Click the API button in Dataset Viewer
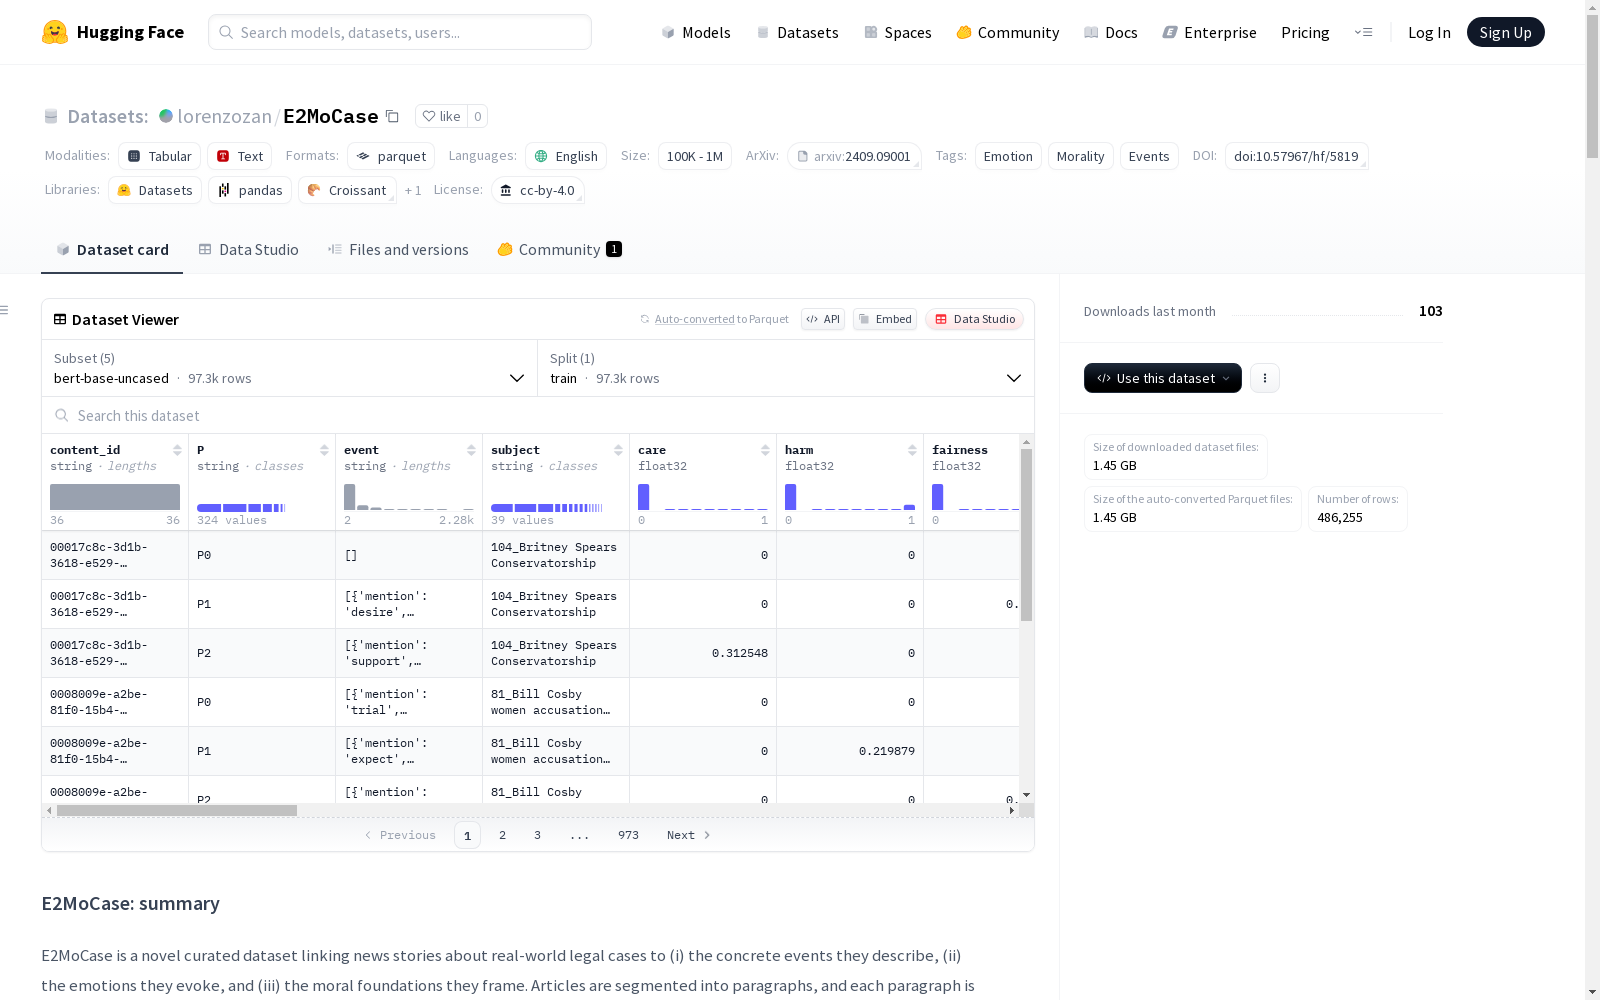The image size is (1600, 1000). coord(823,319)
